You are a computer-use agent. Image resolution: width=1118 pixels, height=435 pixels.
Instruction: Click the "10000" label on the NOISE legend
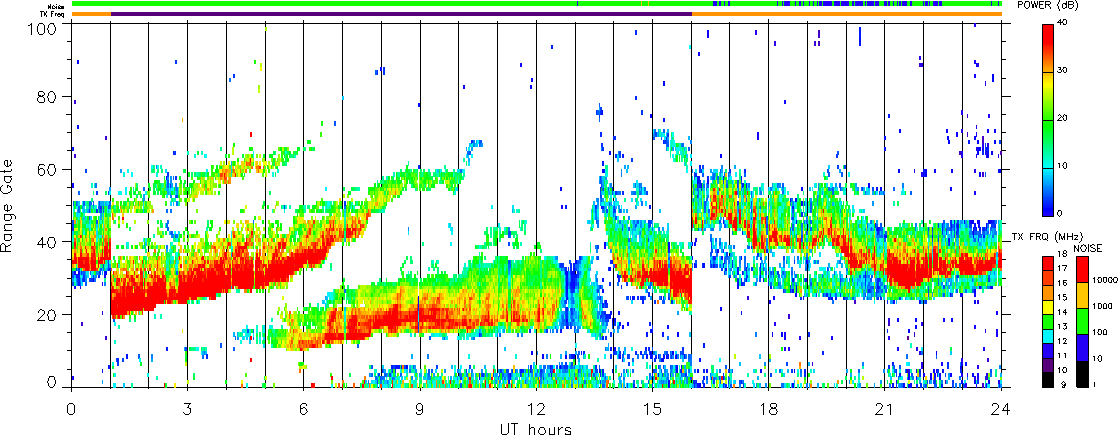point(1104,282)
